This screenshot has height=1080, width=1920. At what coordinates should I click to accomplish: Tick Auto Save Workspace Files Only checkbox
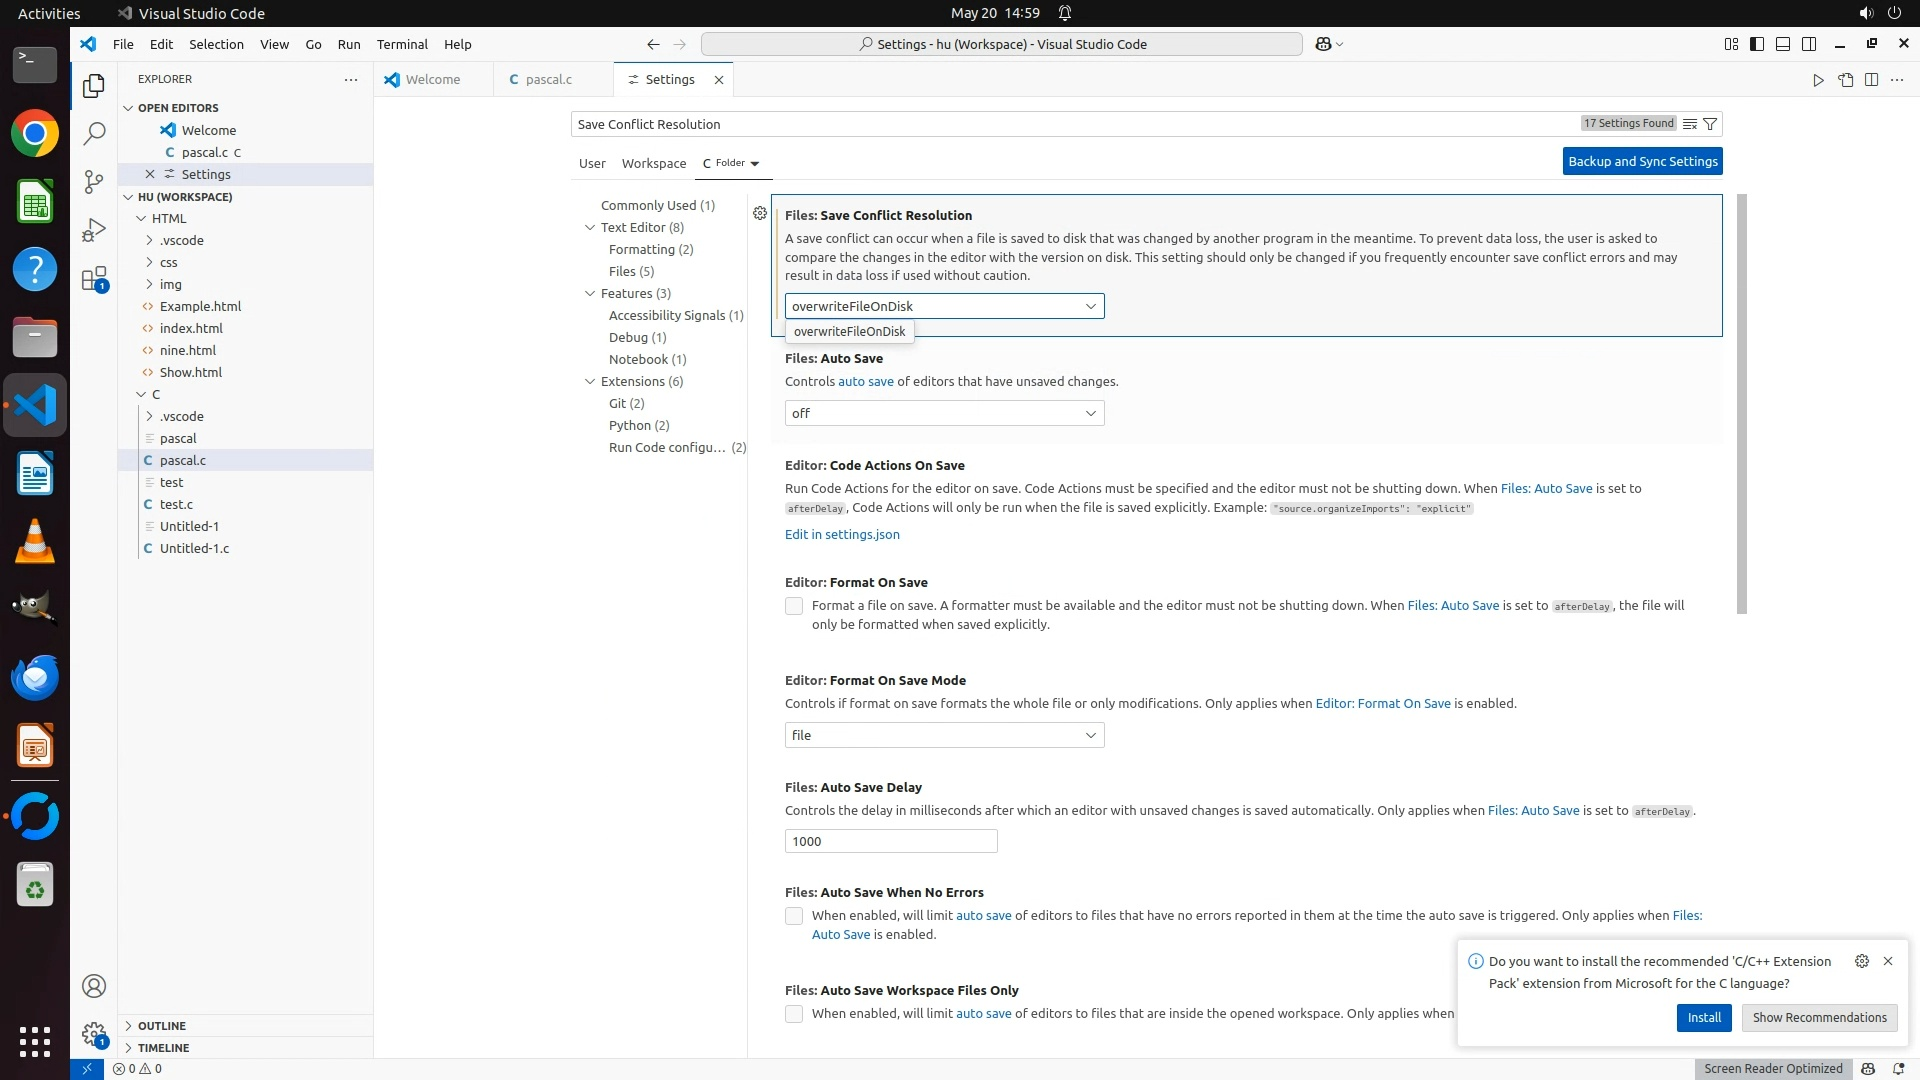794,1014
